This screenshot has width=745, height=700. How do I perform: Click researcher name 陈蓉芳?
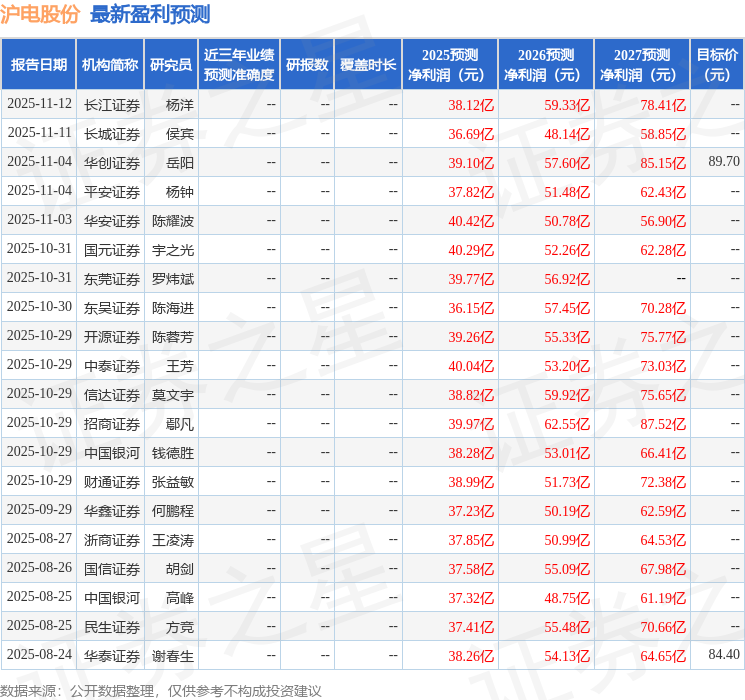(173, 336)
